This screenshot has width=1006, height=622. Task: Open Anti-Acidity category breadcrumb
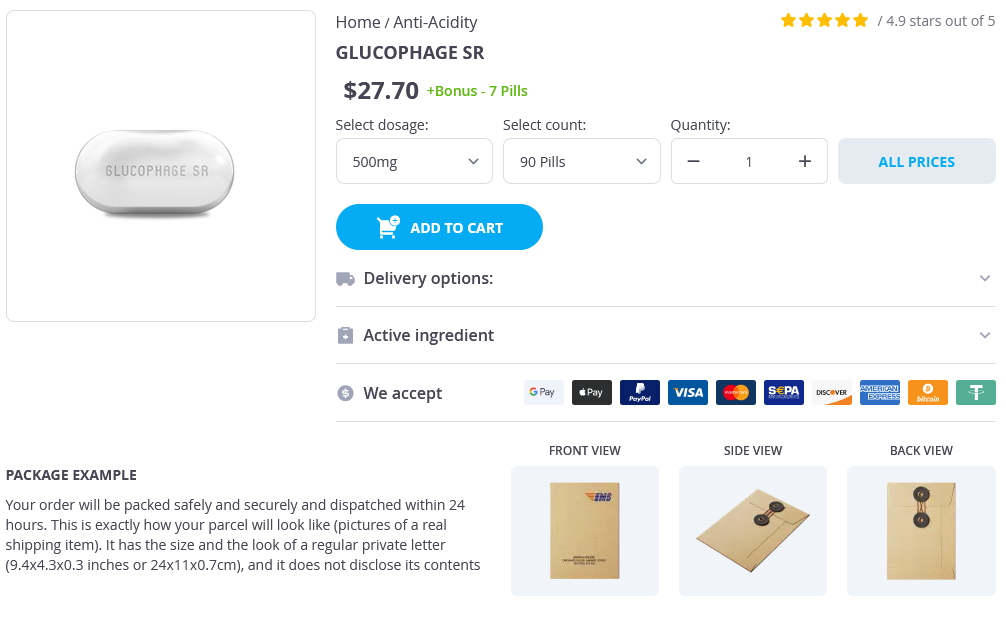tap(435, 22)
